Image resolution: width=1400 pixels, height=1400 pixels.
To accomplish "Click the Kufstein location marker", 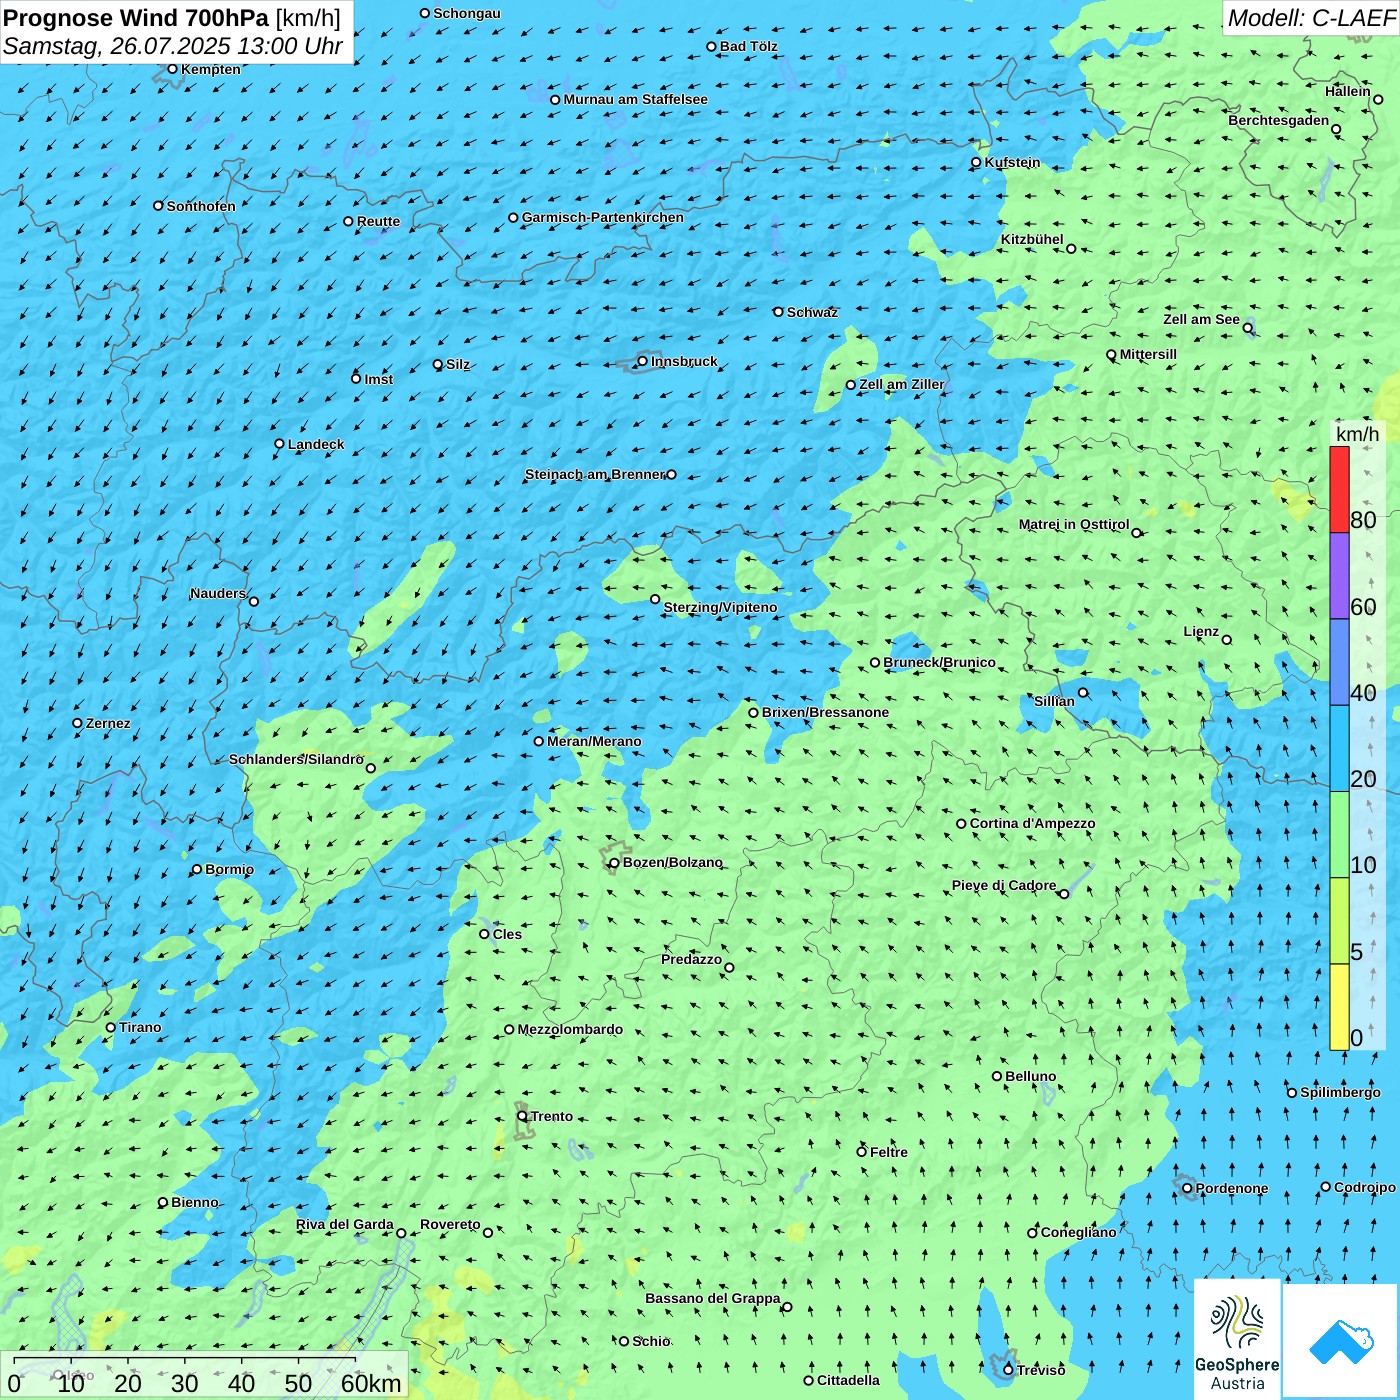I will (976, 162).
